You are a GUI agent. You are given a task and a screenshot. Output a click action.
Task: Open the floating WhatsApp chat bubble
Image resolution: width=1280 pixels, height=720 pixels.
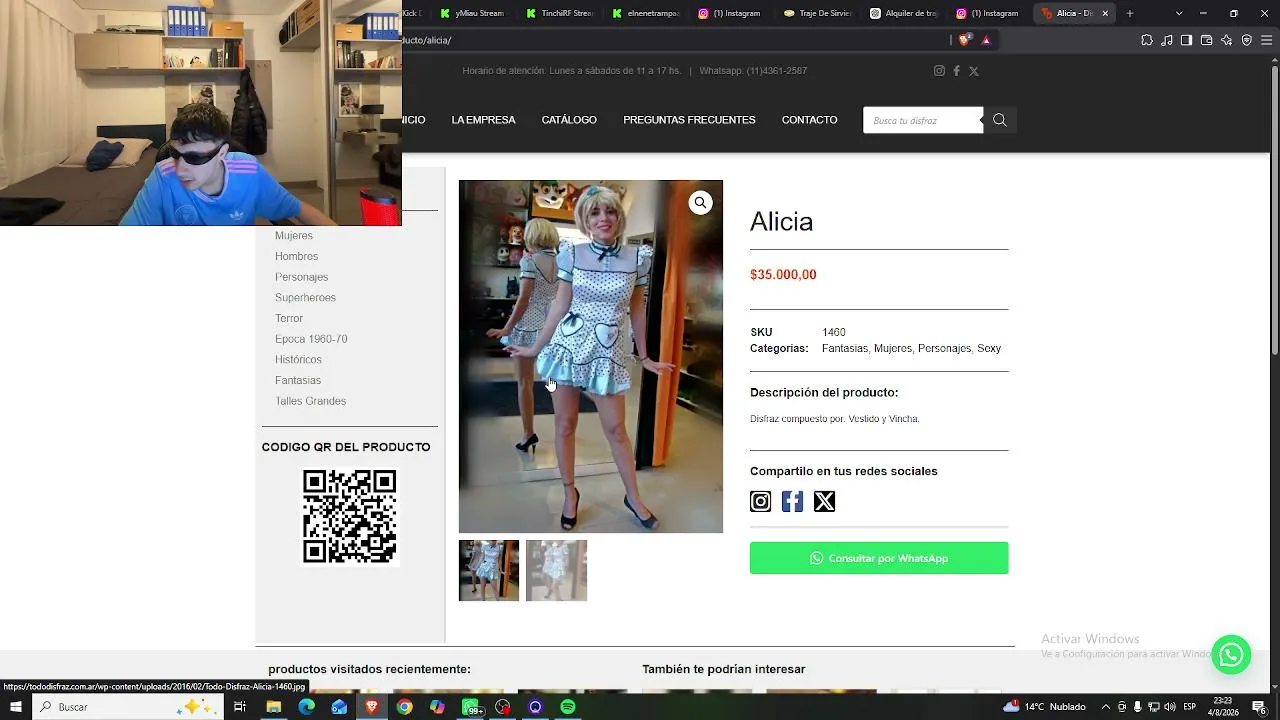pyautogui.click(x=1231, y=655)
